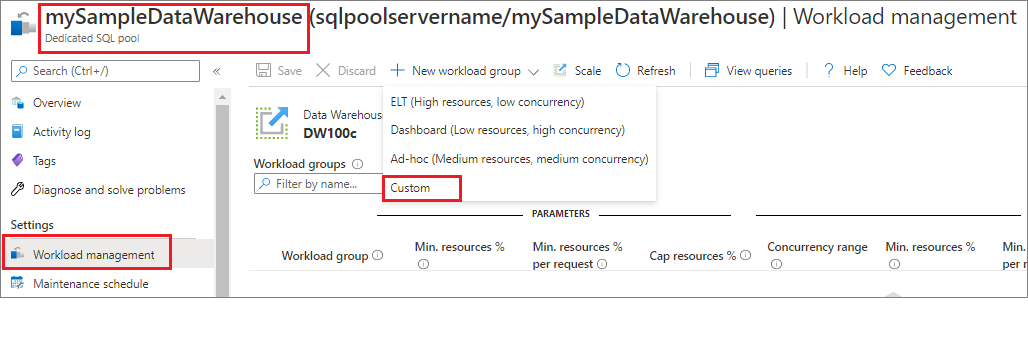The height and width of the screenshot is (364, 1028).
Task: Open Diagnose and solve problems
Action: click(x=109, y=190)
